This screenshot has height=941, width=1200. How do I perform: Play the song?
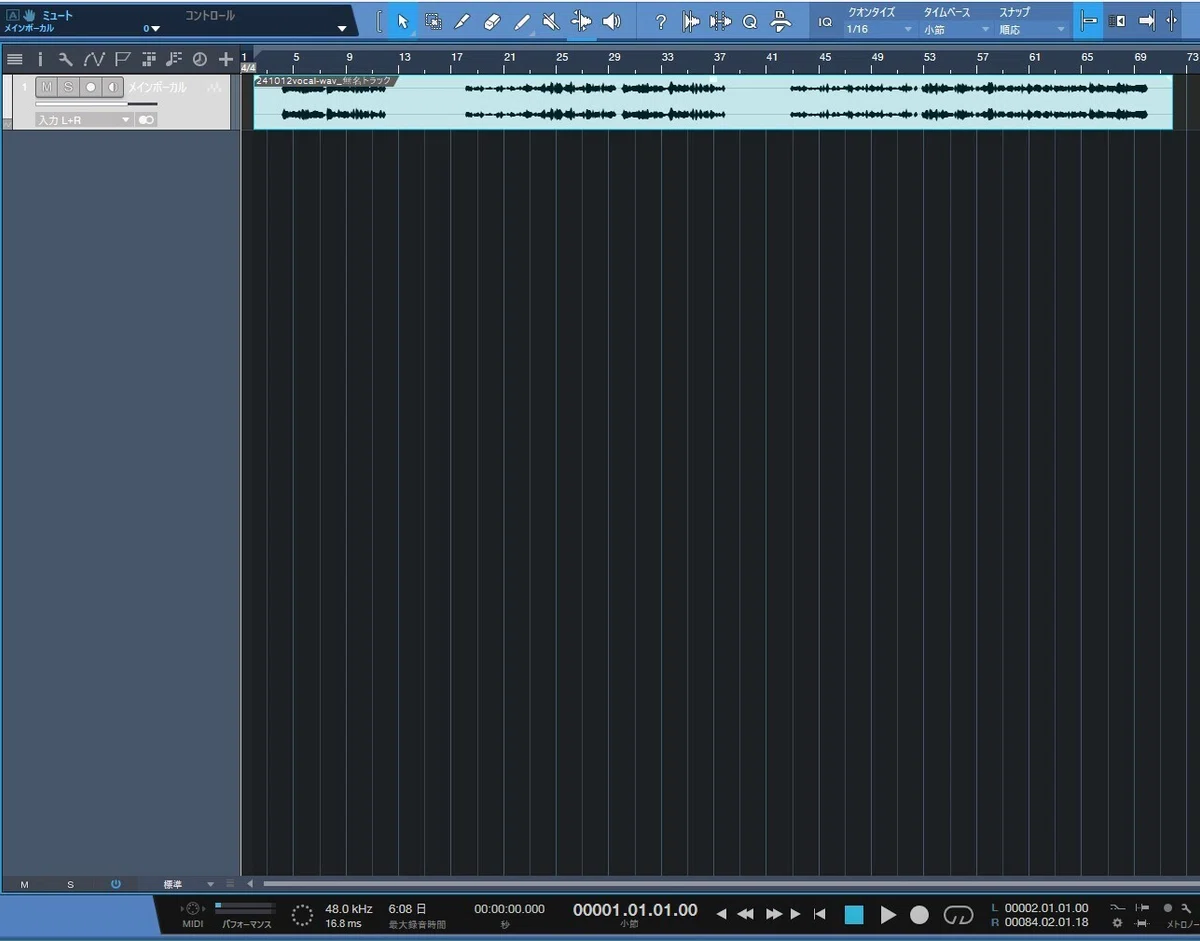coord(888,914)
